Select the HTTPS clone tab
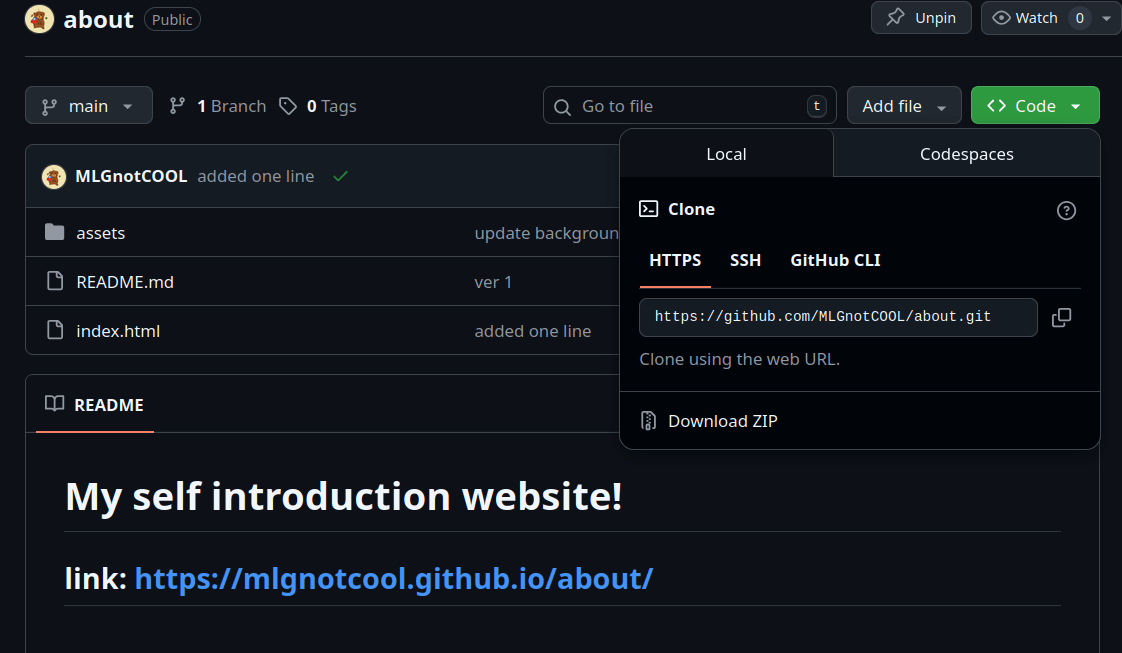 (x=675, y=260)
